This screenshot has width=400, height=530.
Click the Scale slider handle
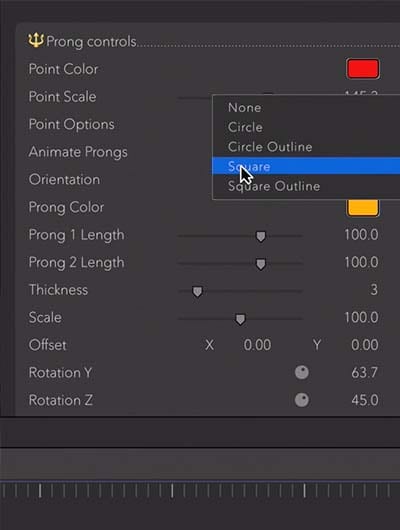(240, 319)
